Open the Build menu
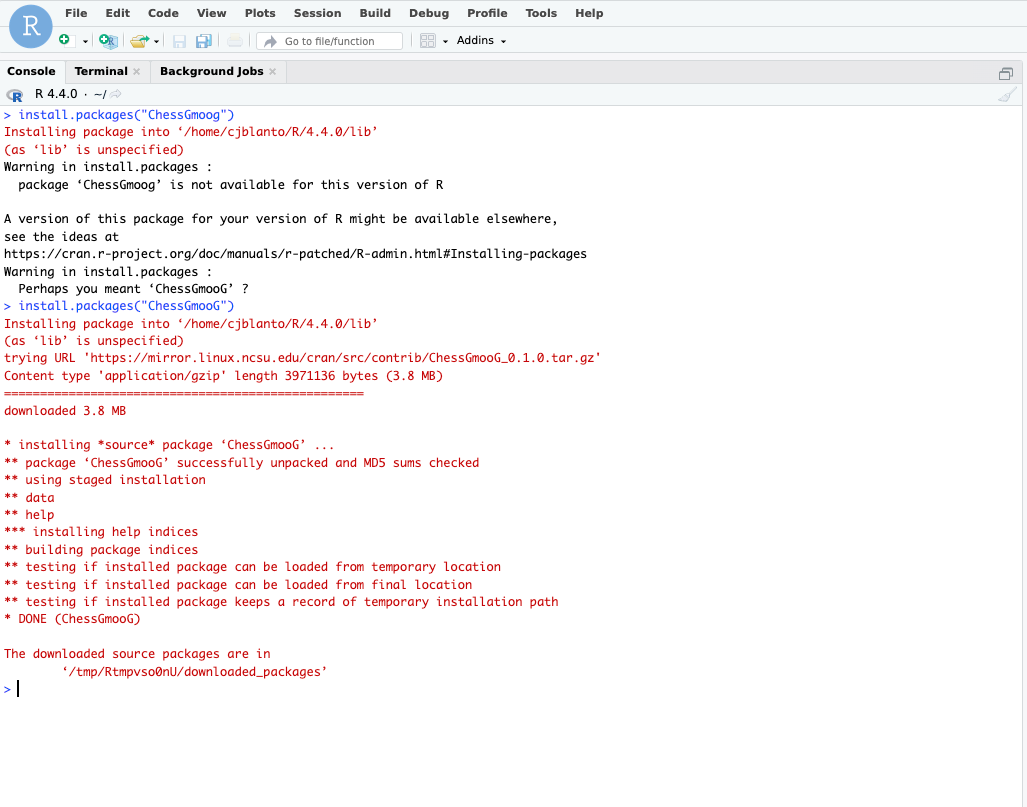 [x=375, y=13]
